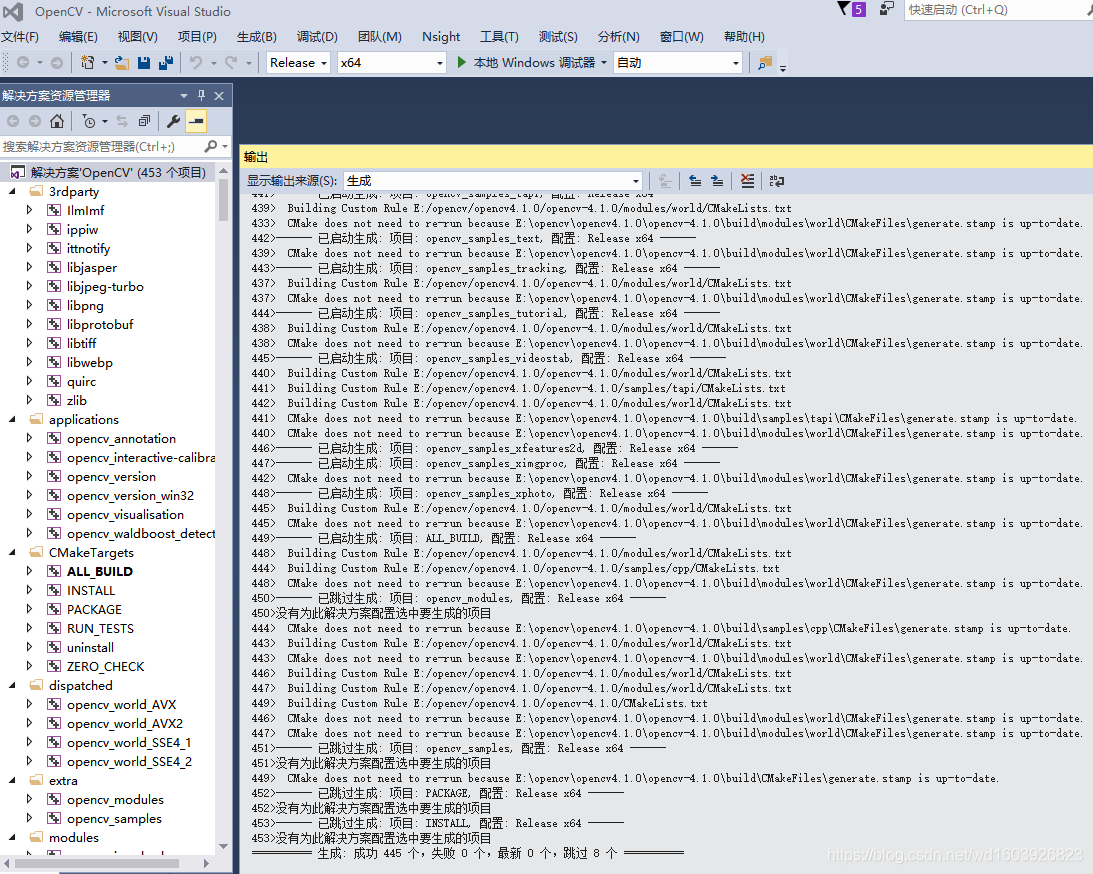Open the 显示输出来源 生成 dropdown
The width and height of the screenshot is (1093, 874).
[x=493, y=181]
